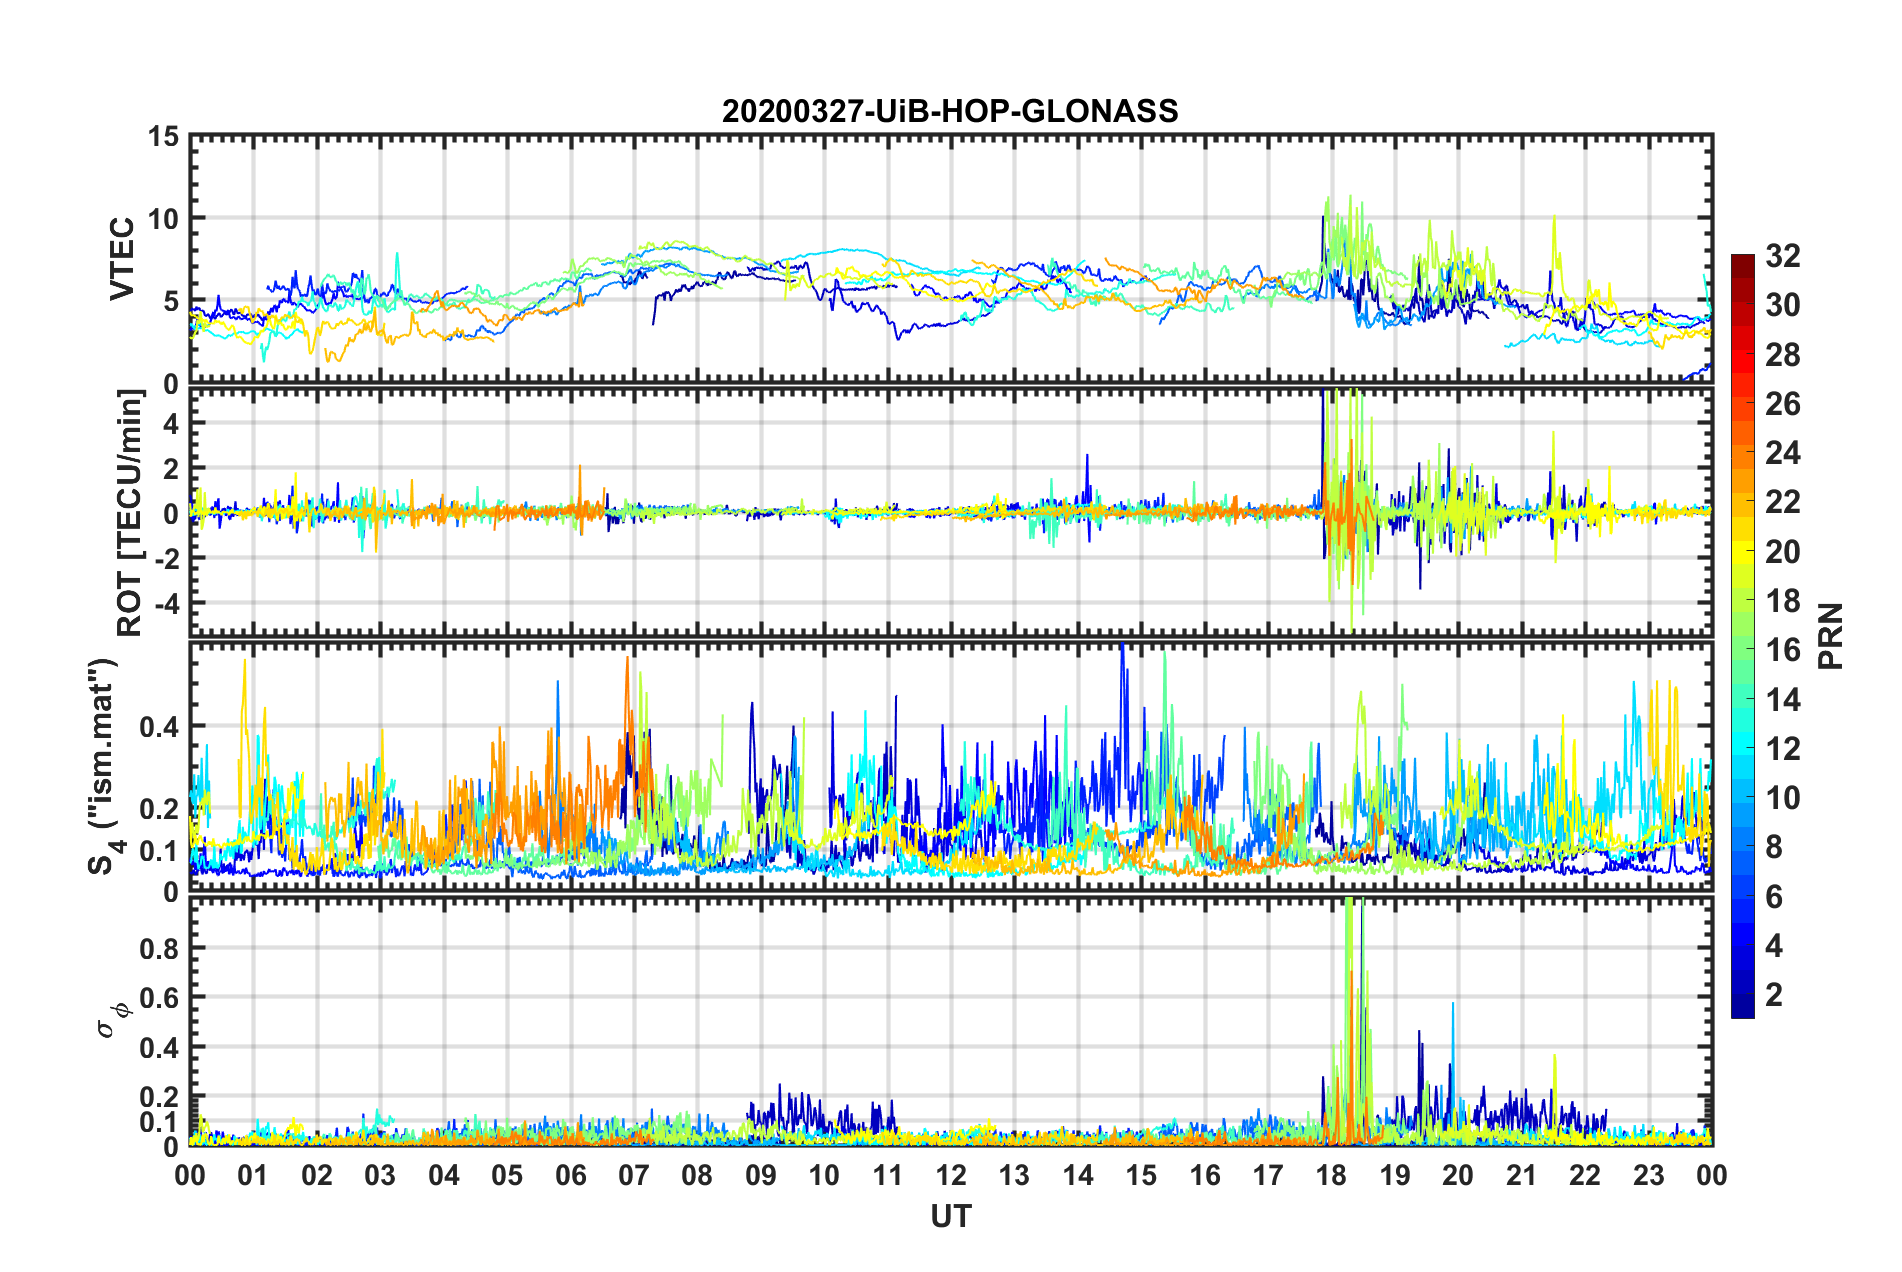This screenshot has height=1272, width=1902.
Task: Click the sigma phi axis label
Action: (112, 1020)
